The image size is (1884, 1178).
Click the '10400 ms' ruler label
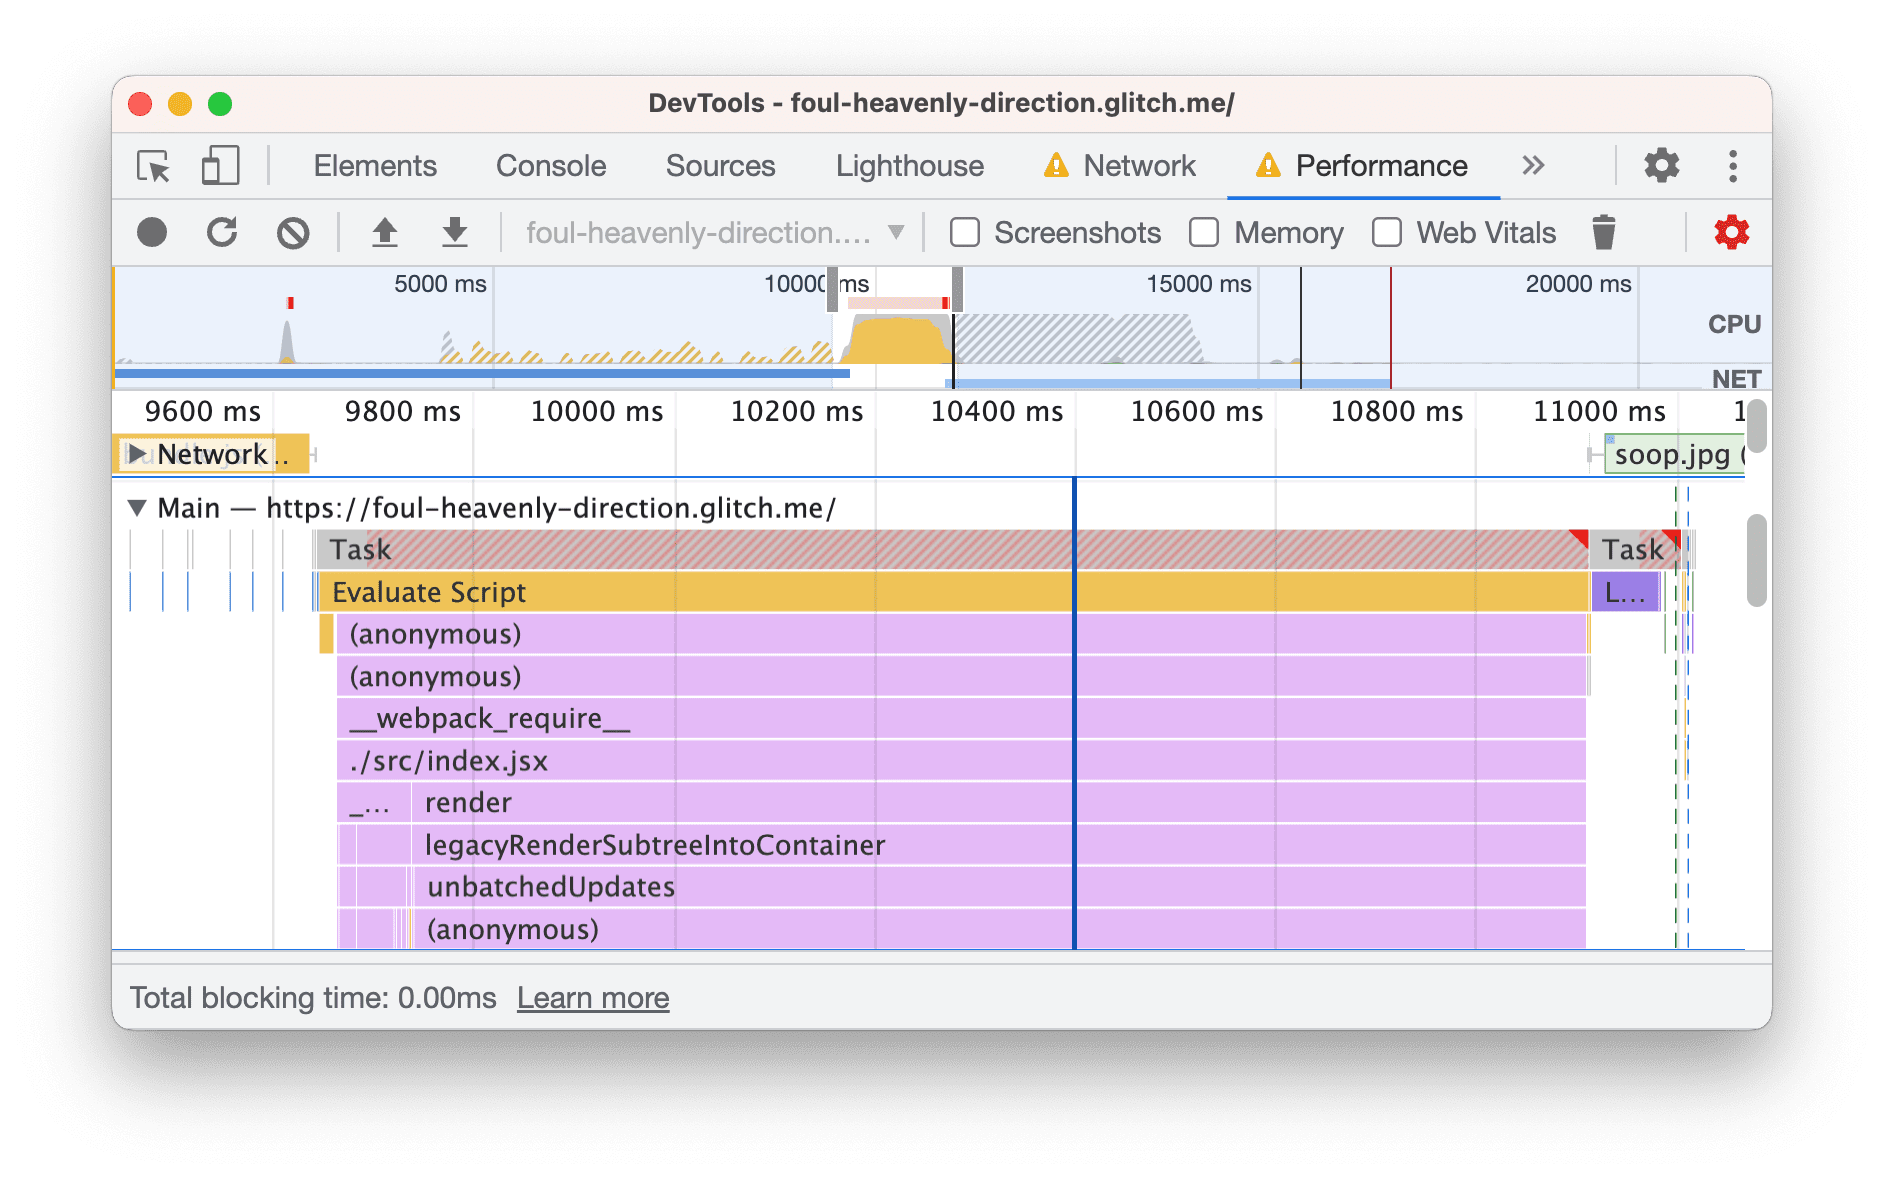tap(997, 411)
